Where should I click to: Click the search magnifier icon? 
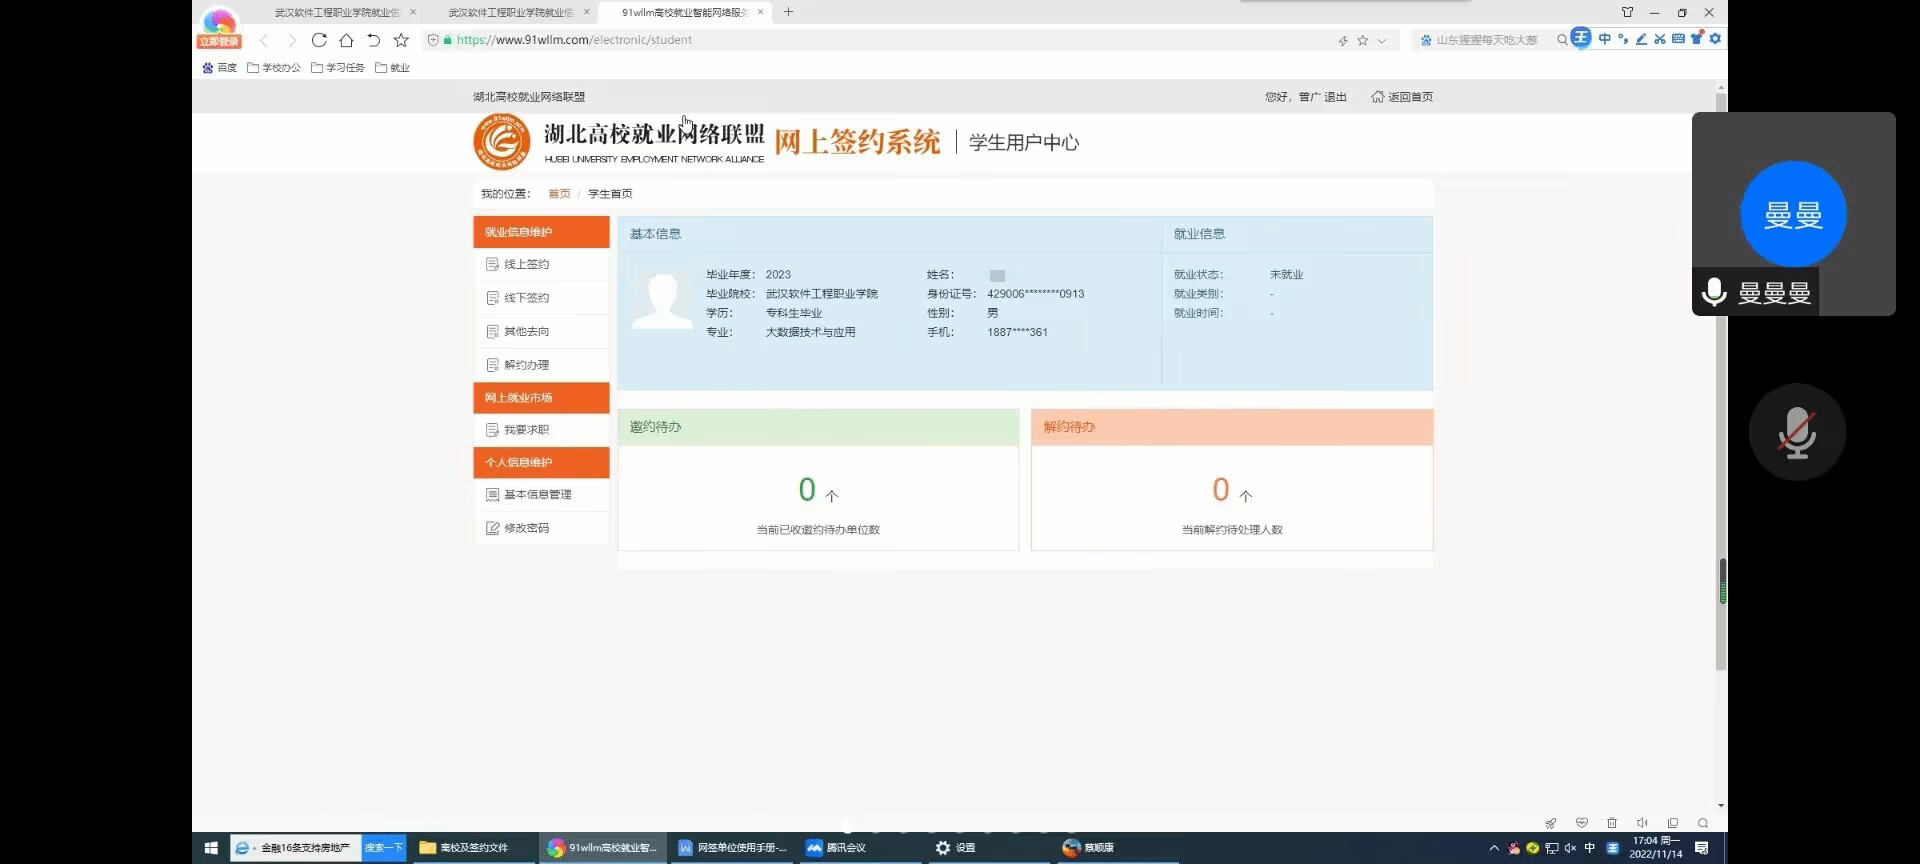pos(1562,40)
